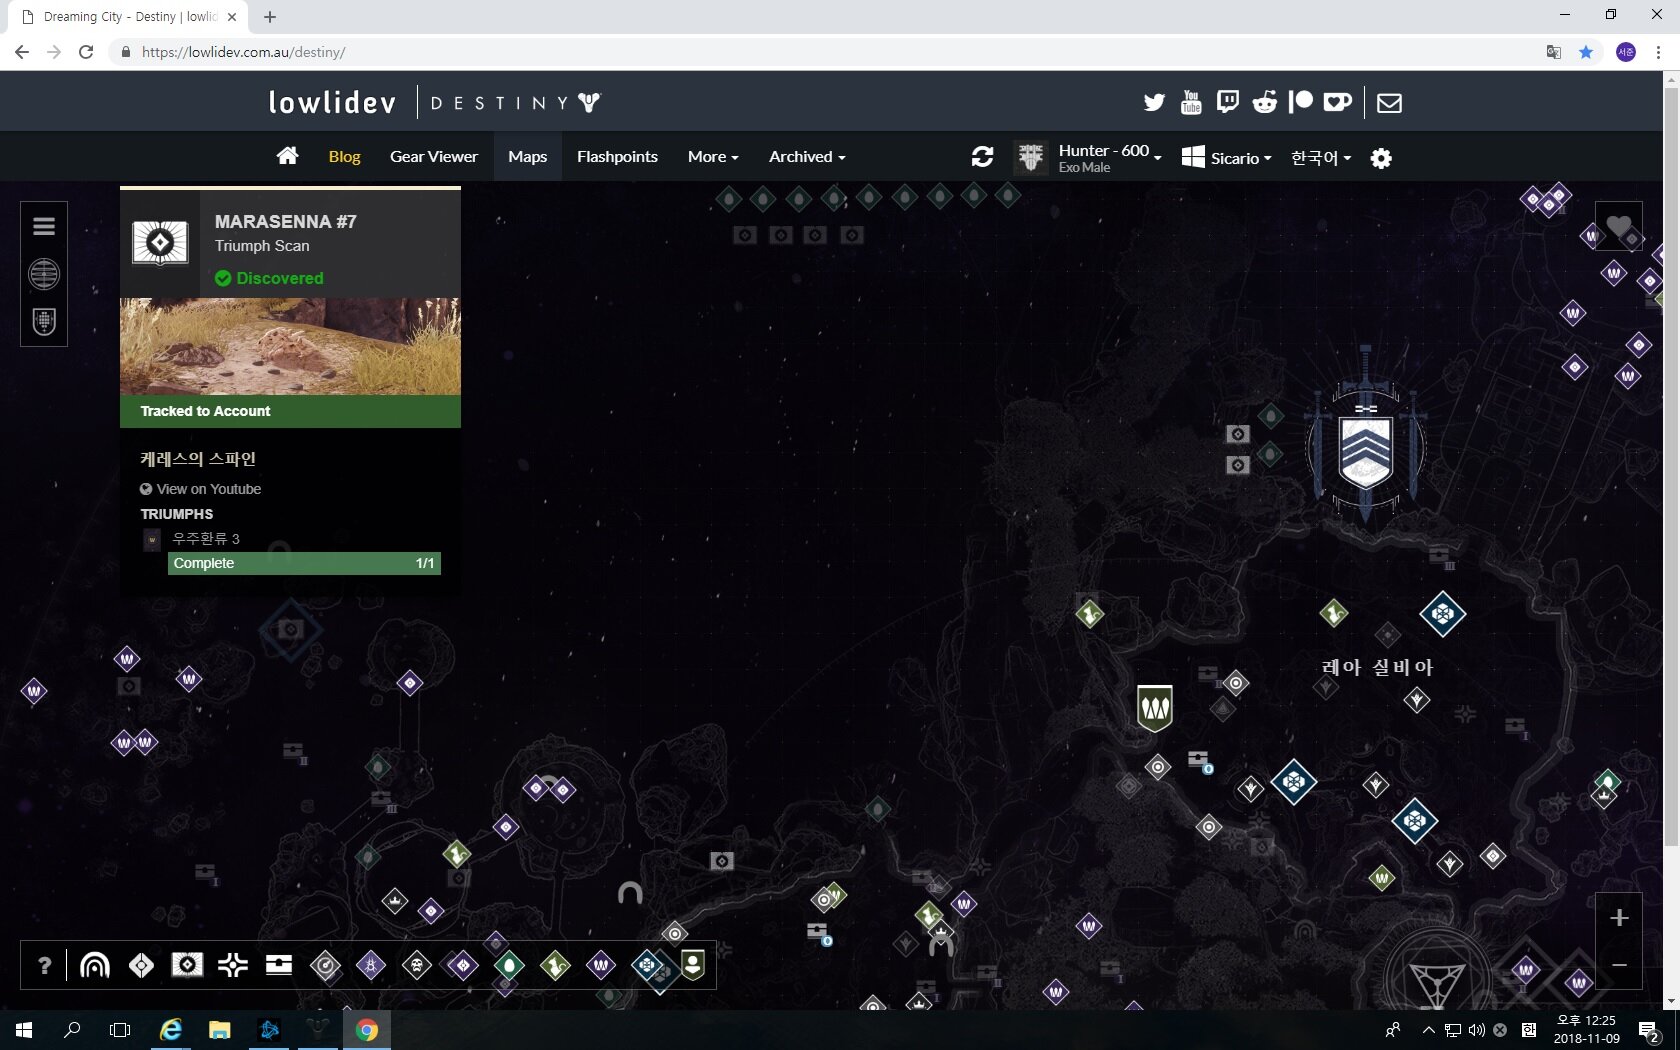Screen dimensions: 1680x1050
Task: Open the hamburger menu on map sidebar
Action: click(x=44, y=226)
